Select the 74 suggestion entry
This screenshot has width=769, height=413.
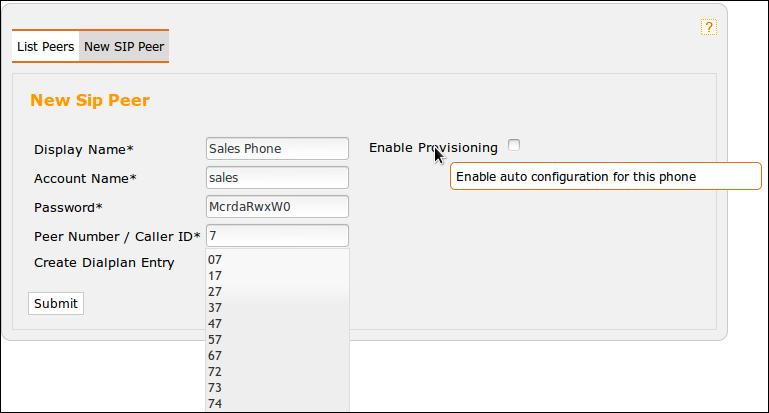(x=216, y=404)
